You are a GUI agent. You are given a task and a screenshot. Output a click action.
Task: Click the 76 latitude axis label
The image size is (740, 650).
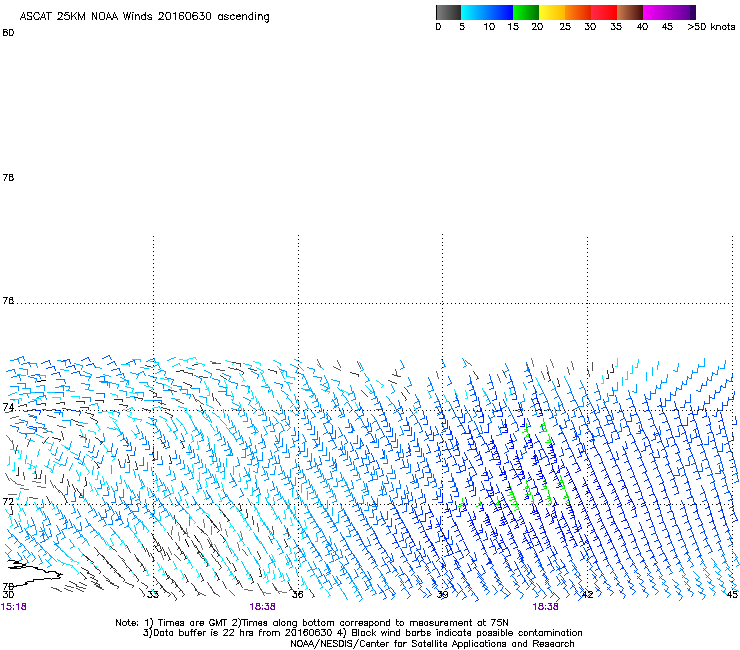[x=8, y=301]
